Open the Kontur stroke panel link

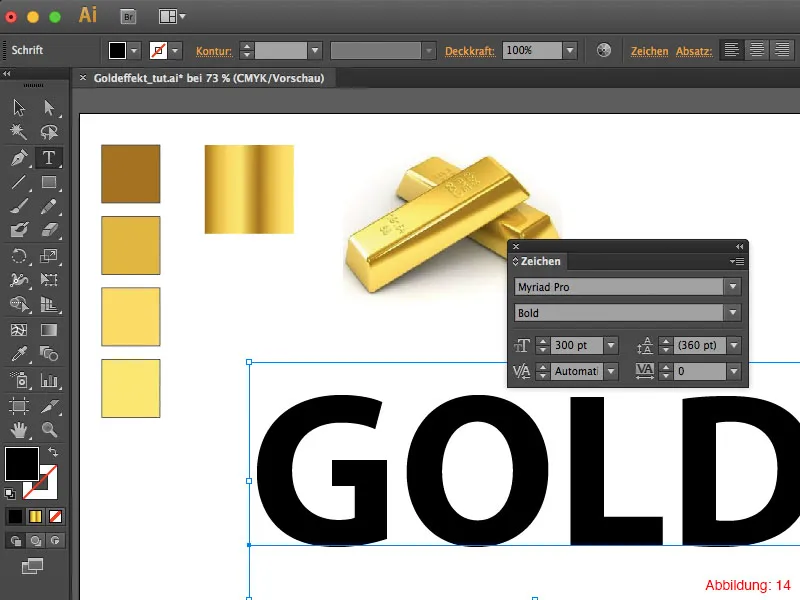214,51
